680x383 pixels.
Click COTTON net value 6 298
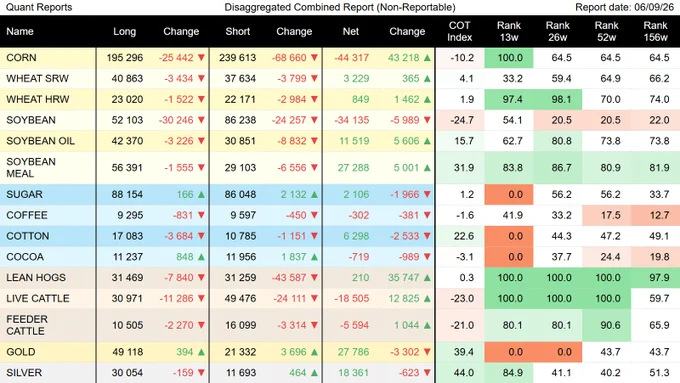pos(356,236)
